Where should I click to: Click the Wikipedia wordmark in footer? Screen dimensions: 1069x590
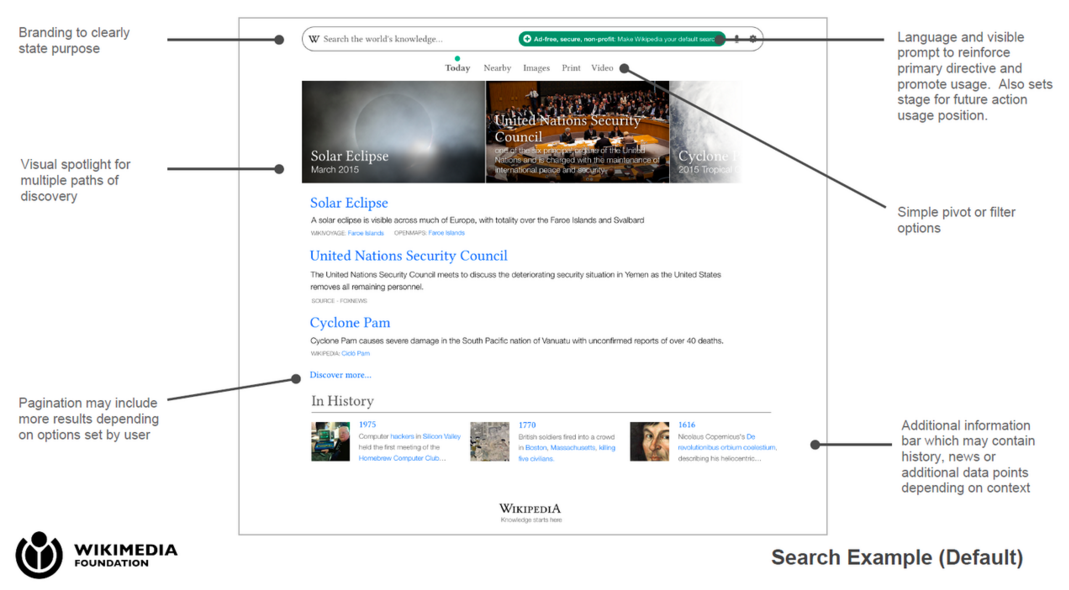[530, 509]
